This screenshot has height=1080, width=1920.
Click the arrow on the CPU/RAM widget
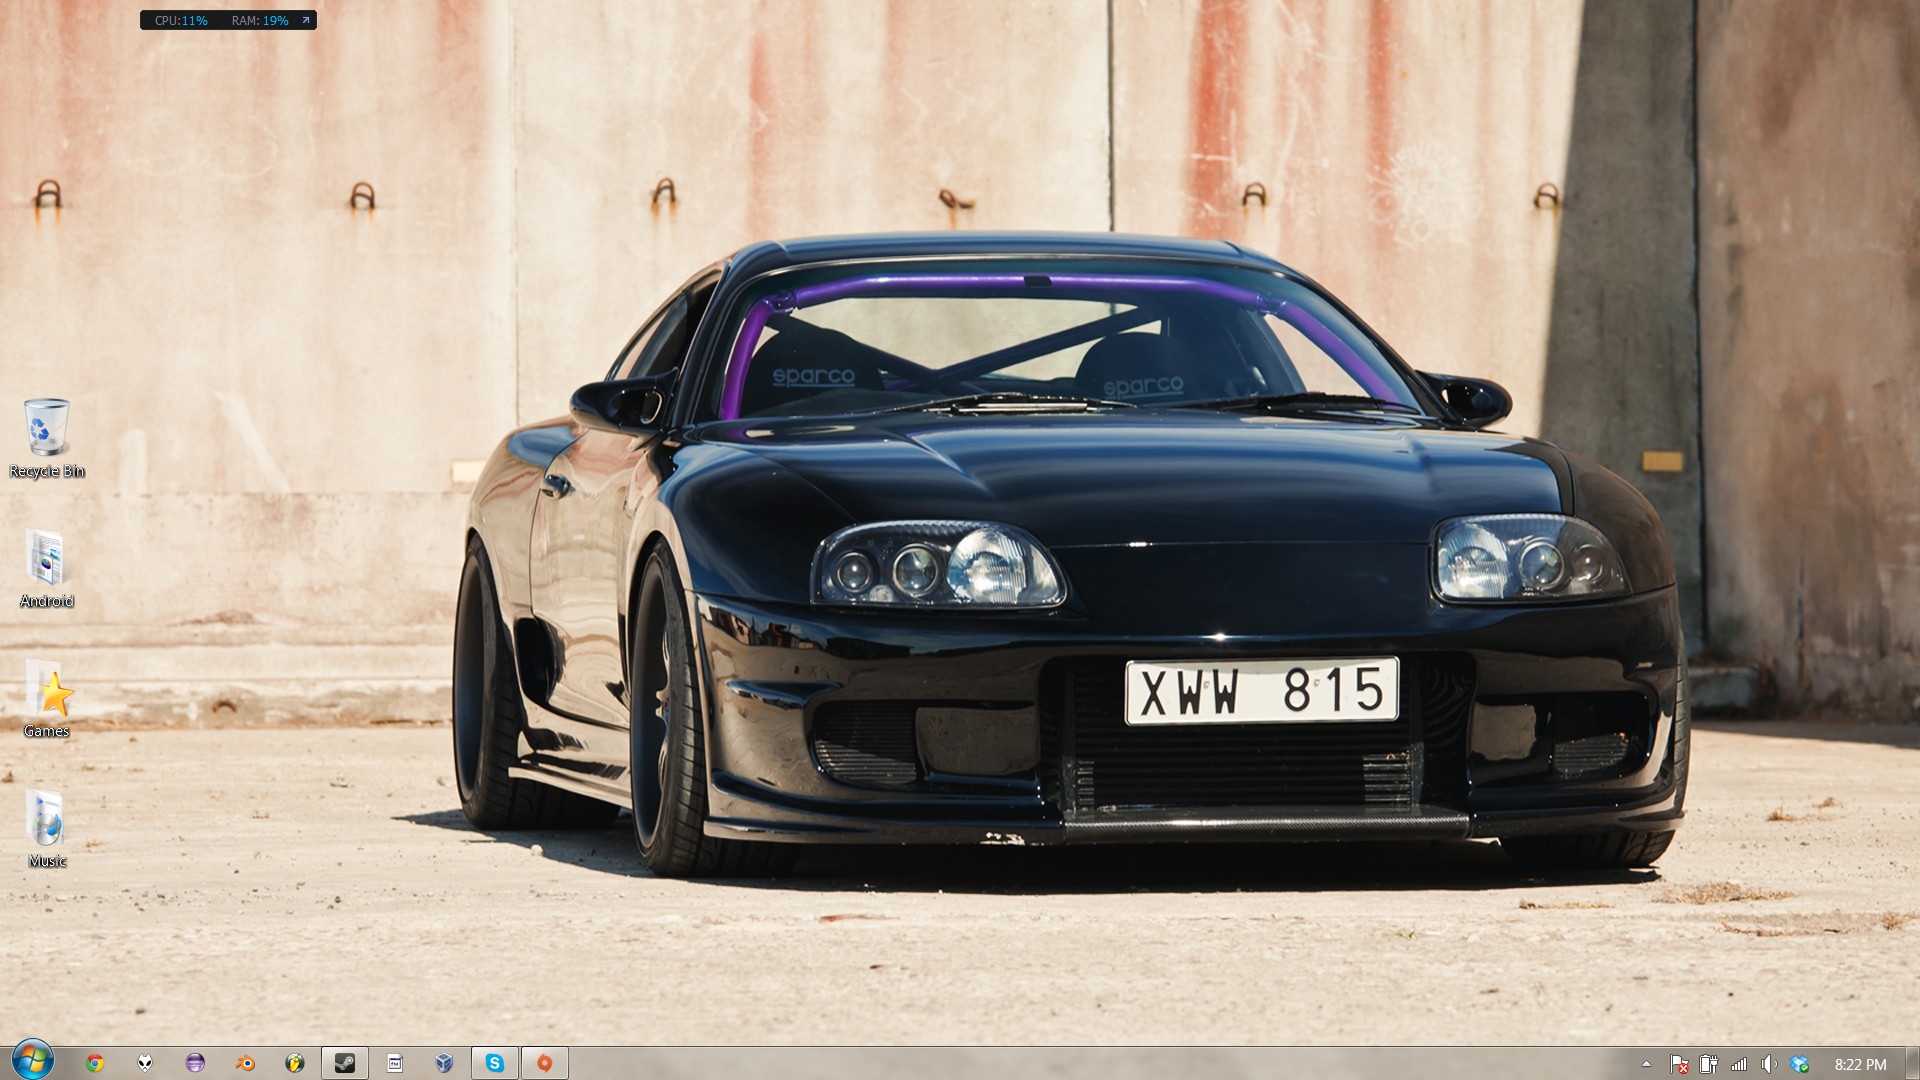pyautogui.click(x=306, y=20)
